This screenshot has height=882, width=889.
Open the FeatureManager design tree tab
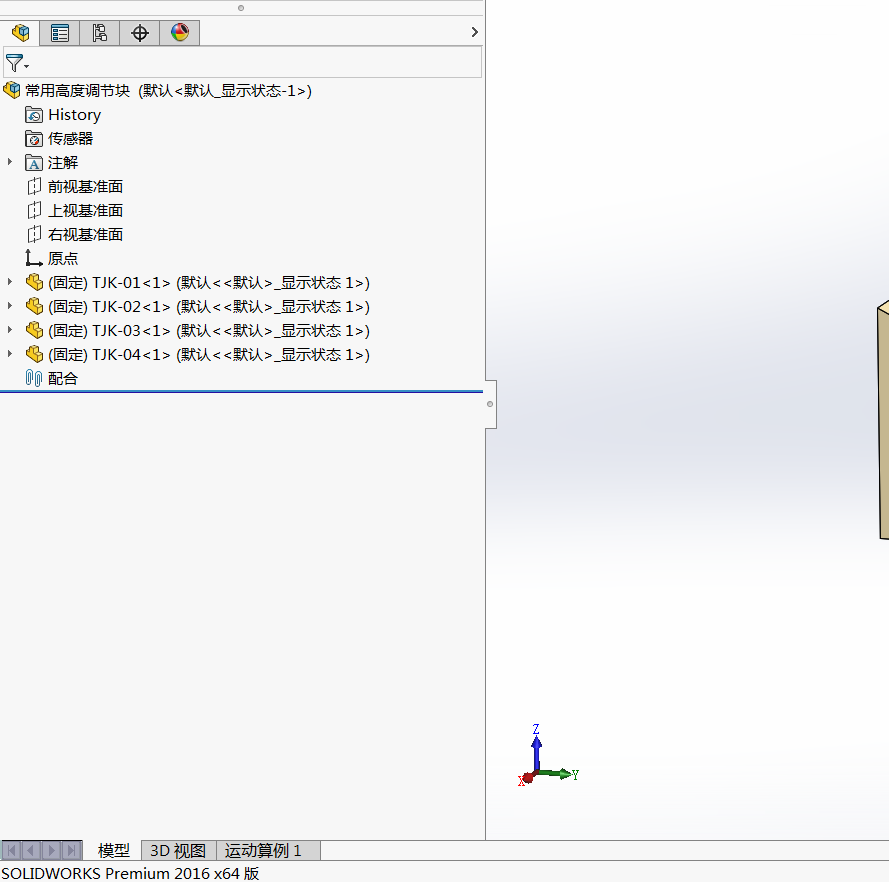[20, 33]
